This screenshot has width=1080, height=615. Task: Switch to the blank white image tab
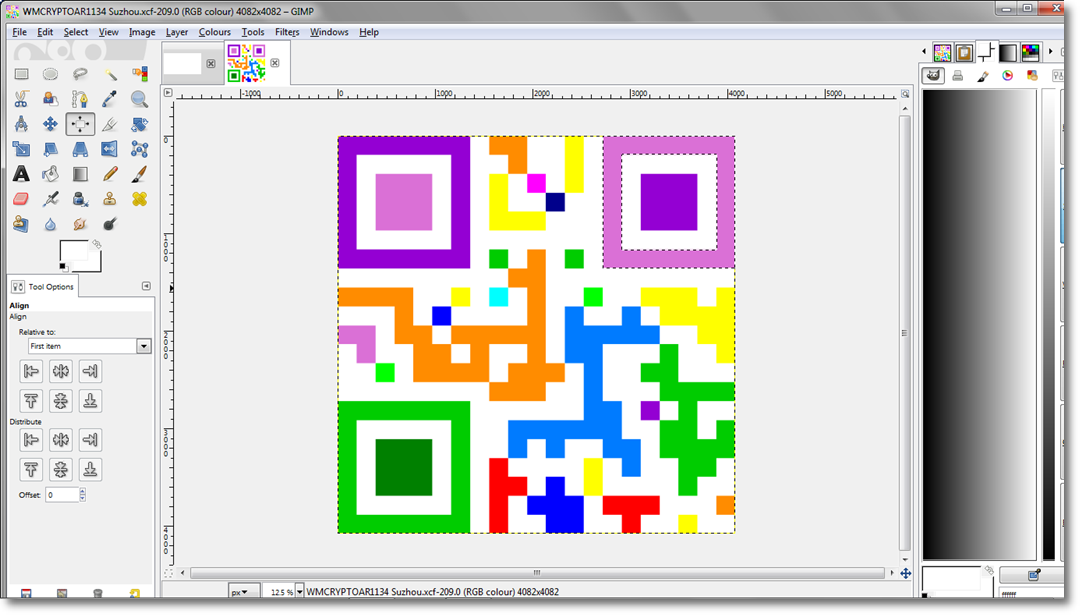(x=190, y=63)
